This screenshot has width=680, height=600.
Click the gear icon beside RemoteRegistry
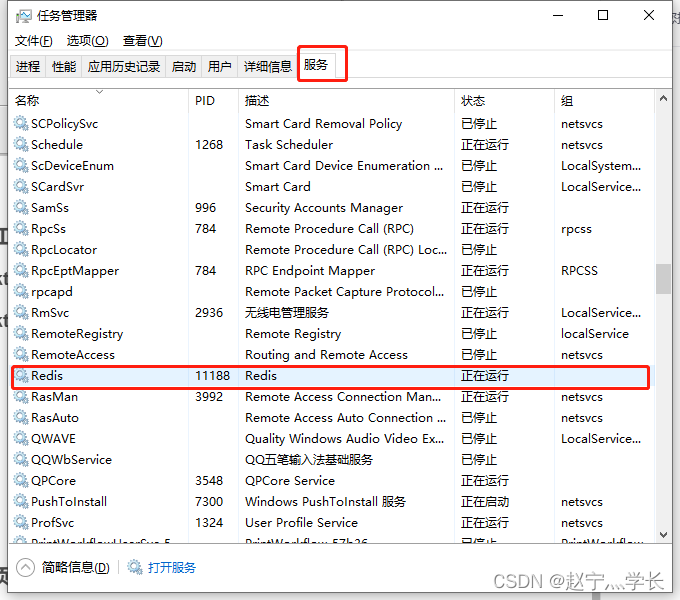click(21, 333)
